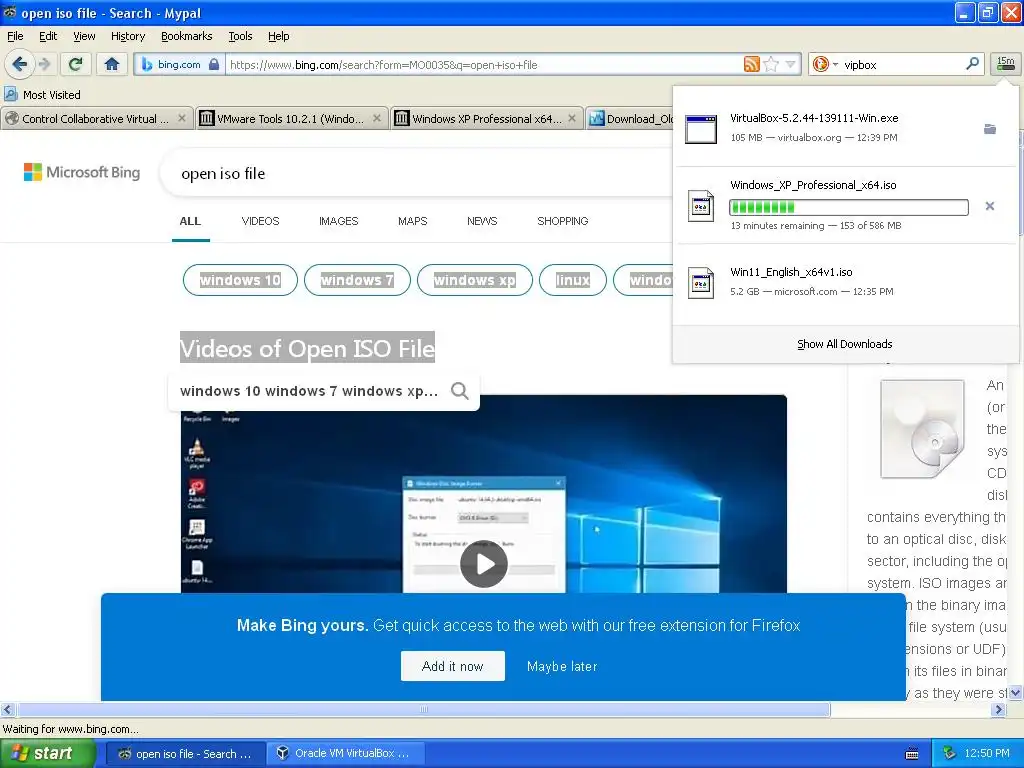Image resolution: width=1024 pixels, height=768 pixels.
Task: Select the VIDEOS results tab
Action: click(x=260, y=221)
